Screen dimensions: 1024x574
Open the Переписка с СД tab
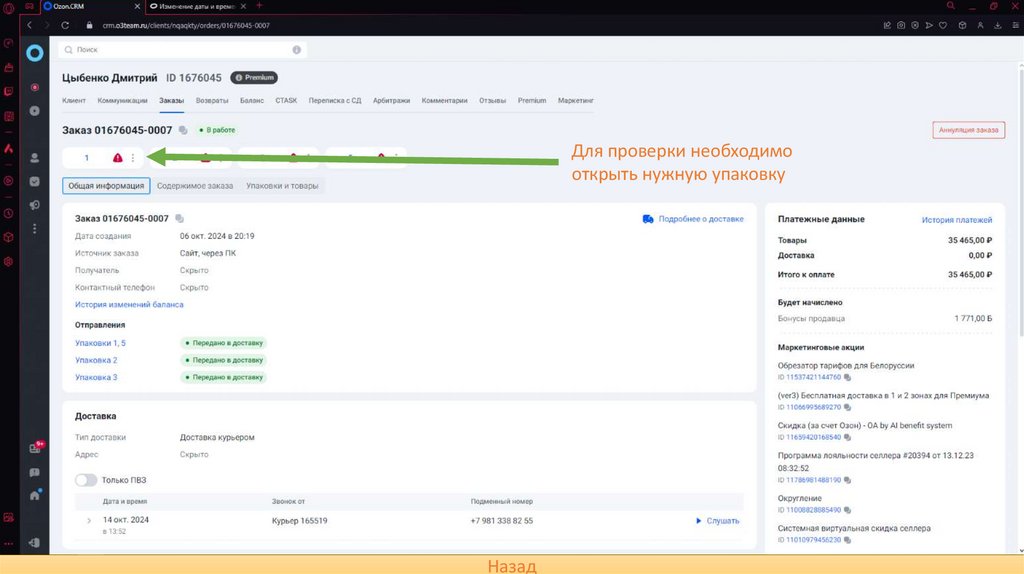[x=334, y=101]
